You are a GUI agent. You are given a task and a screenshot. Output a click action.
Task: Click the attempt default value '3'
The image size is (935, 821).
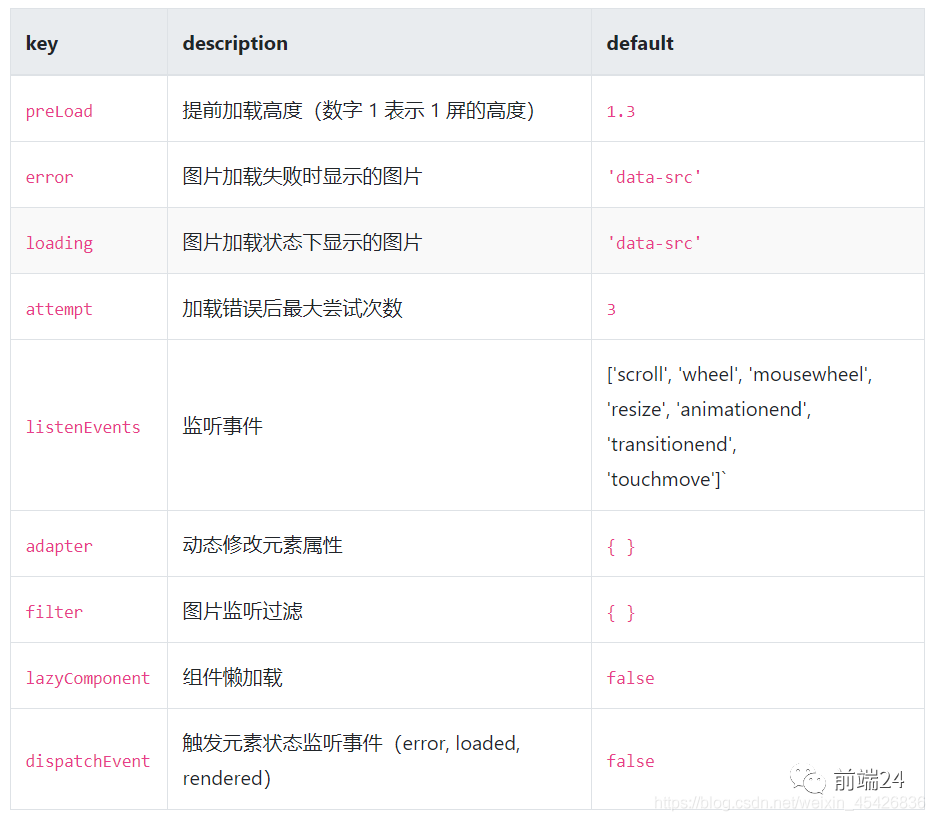(x=611, y=309)
